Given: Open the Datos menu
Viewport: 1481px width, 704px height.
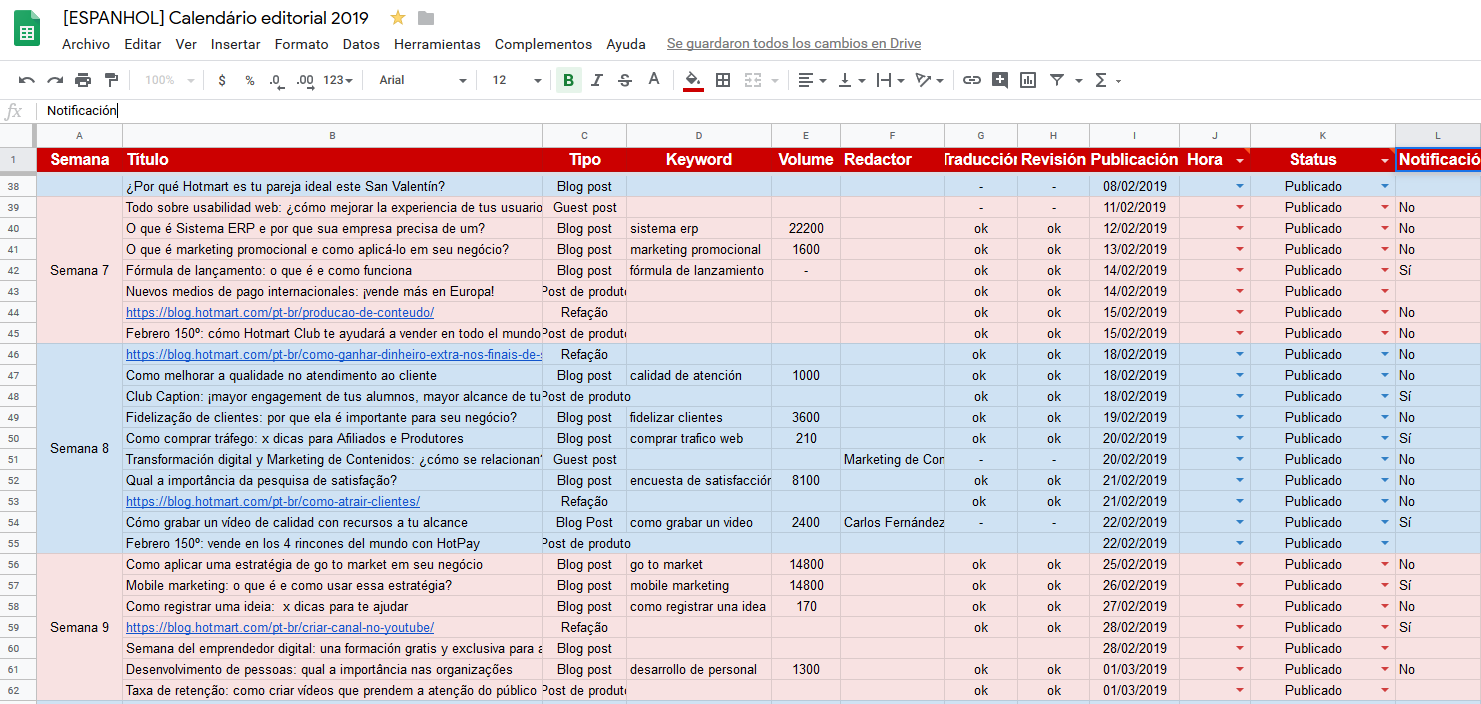Looking at the screenshot, I should (x=361, y=44).
